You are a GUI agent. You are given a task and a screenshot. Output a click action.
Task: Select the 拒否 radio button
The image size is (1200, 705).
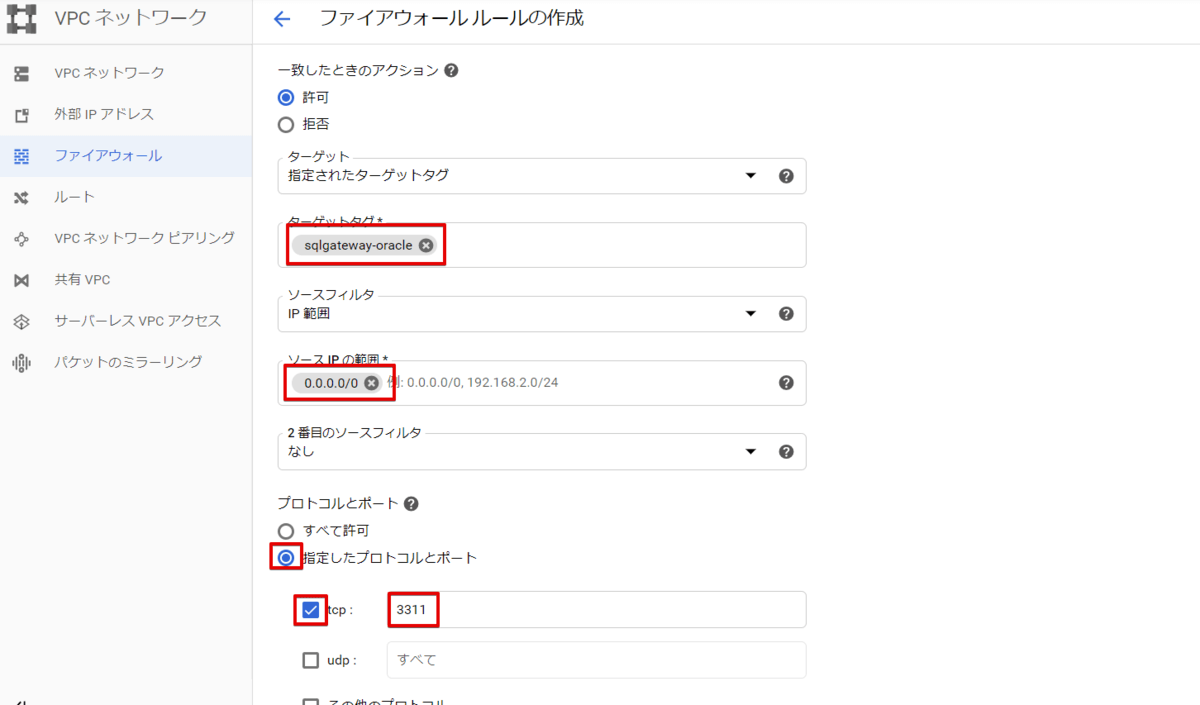coord(286,125)
